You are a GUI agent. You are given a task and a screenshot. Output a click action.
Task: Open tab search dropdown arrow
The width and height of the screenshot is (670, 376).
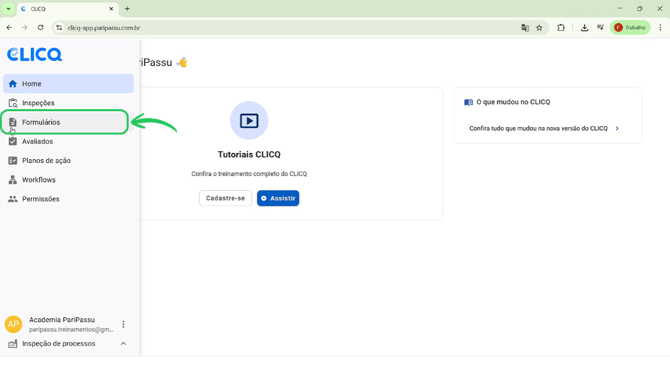point(8,9)
